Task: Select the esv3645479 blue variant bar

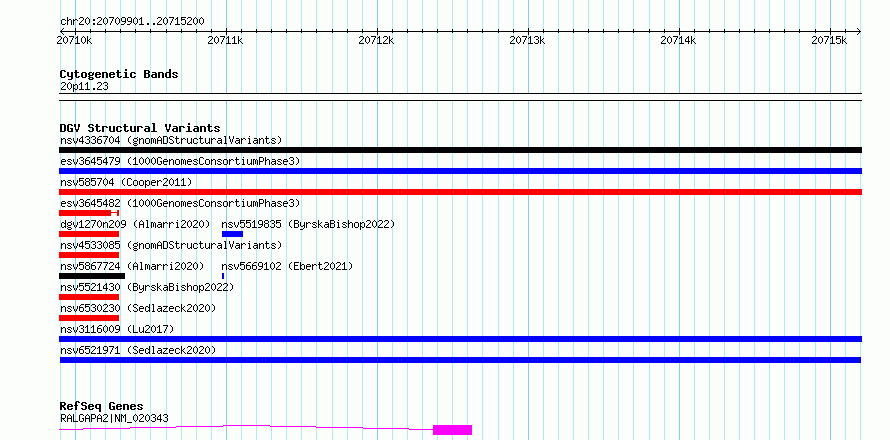Action: tap(460, 171)
